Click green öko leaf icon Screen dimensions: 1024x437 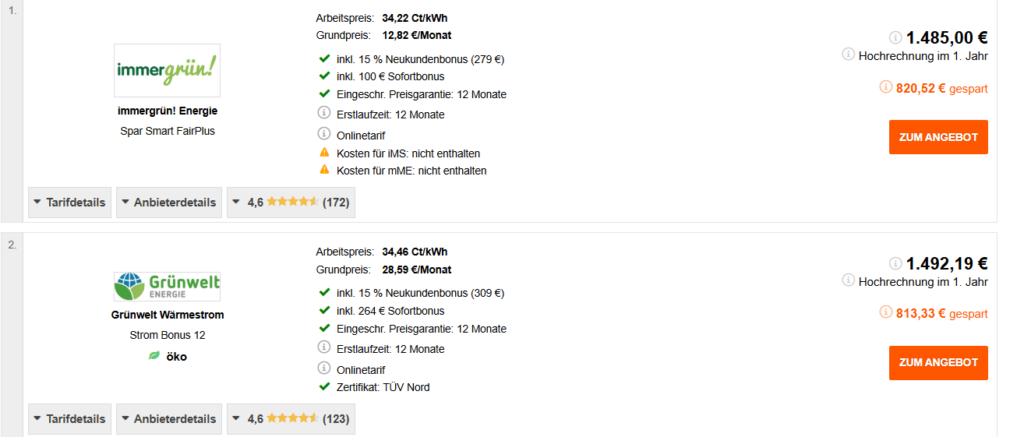(x=154, y=356)
